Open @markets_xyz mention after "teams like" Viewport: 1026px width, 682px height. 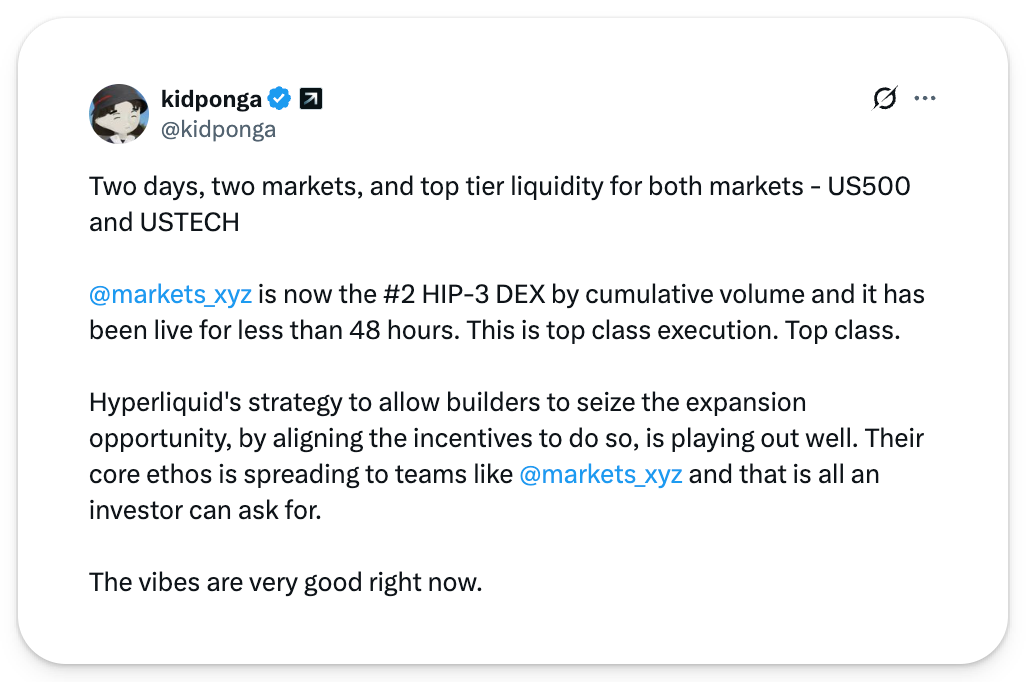click(601, 474)
